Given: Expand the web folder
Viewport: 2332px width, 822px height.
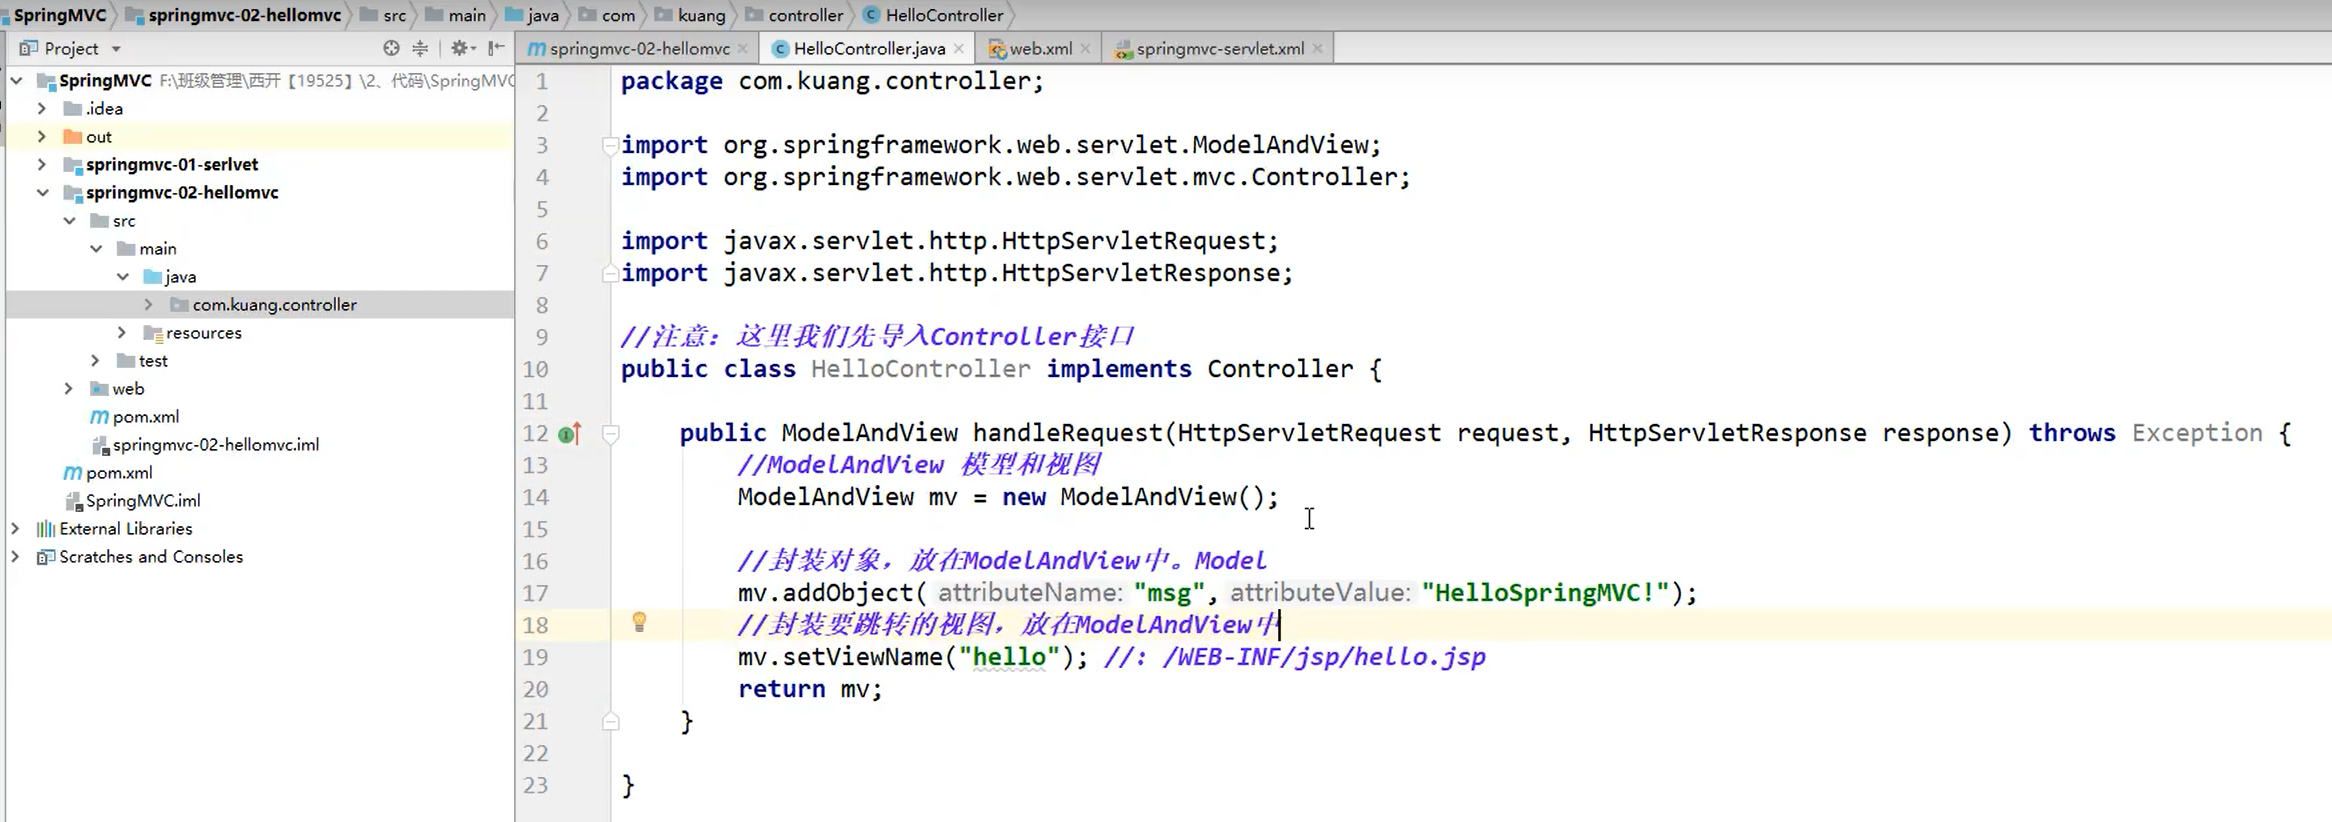Looking at the screenshot, I should (x=68, y=388).
